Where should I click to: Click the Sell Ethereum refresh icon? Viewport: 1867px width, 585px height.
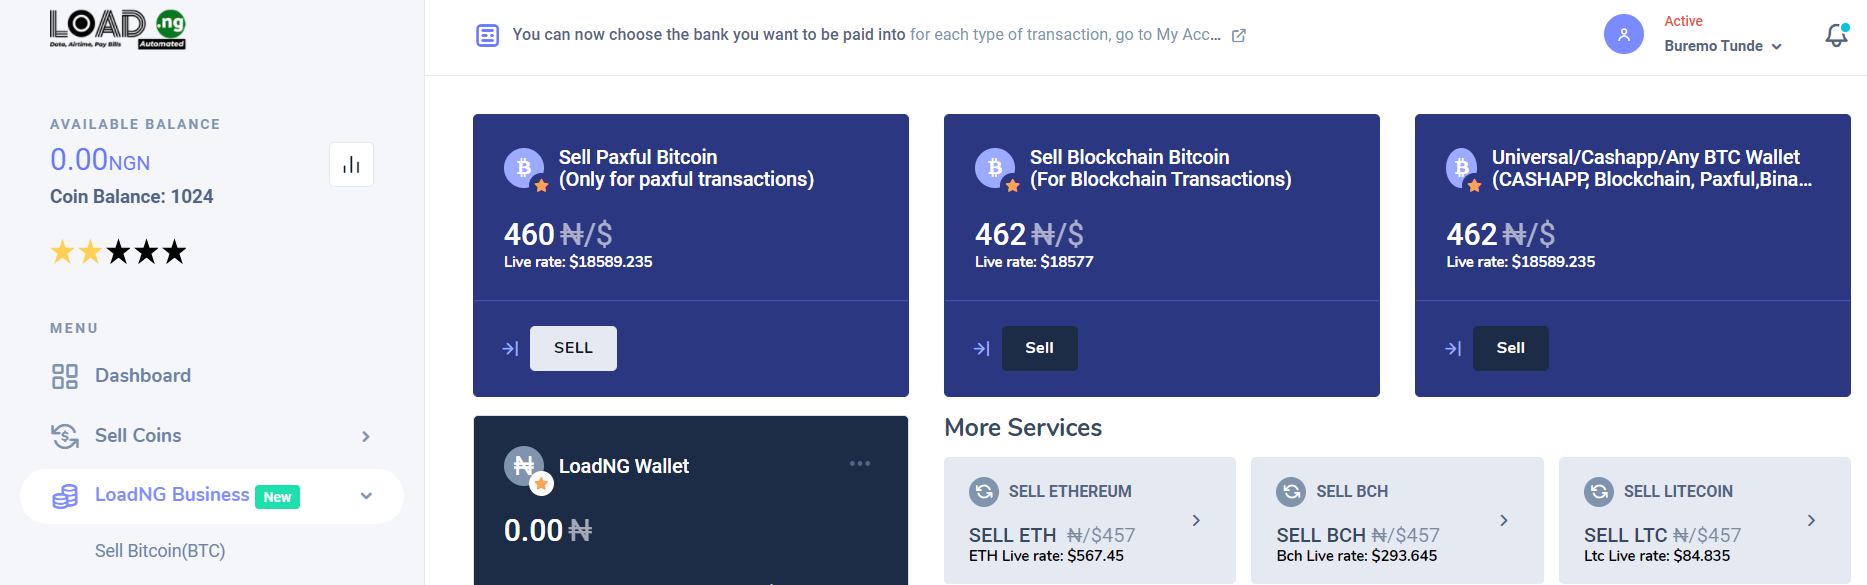tap(984, 491)
